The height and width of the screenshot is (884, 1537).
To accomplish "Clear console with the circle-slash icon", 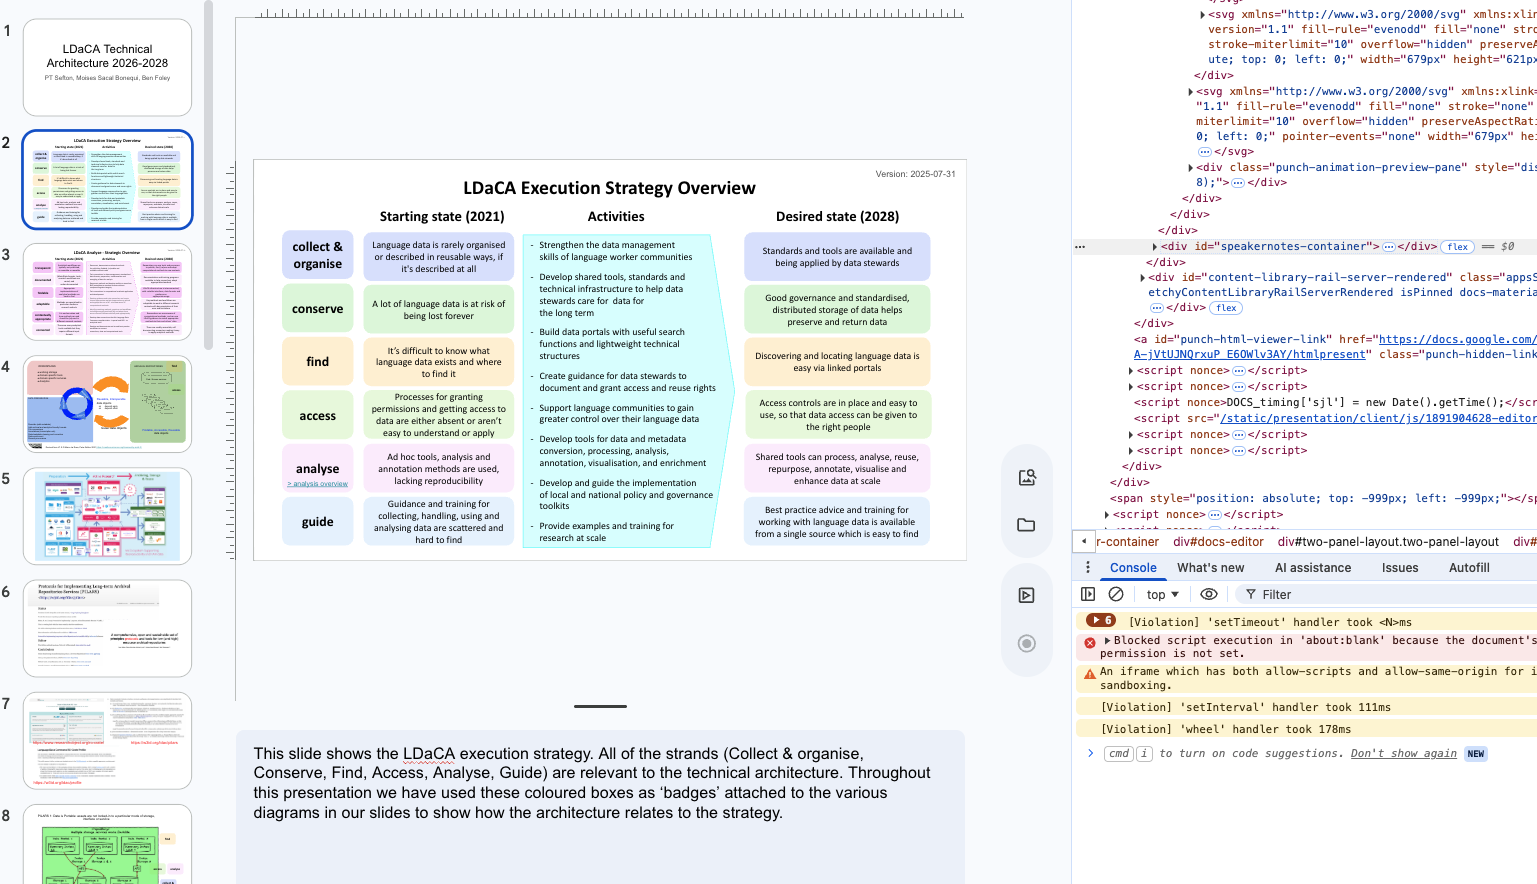I will [x=1116, y=594].
